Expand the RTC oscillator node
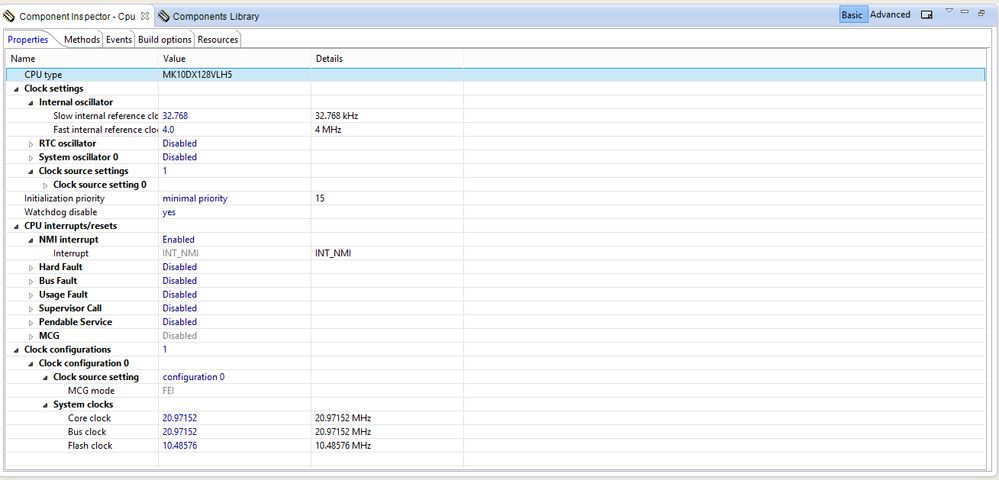Image resolution: width=999 pixels, height=480 pixels. tap(31, 144)
